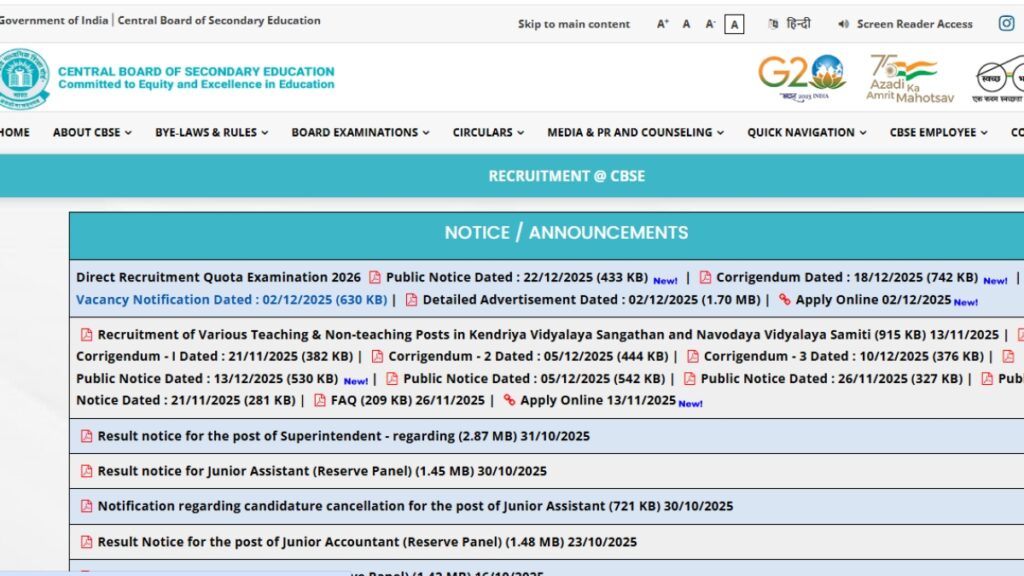
Task: Select HOME in the navigation bar
Action: point(14,132)
